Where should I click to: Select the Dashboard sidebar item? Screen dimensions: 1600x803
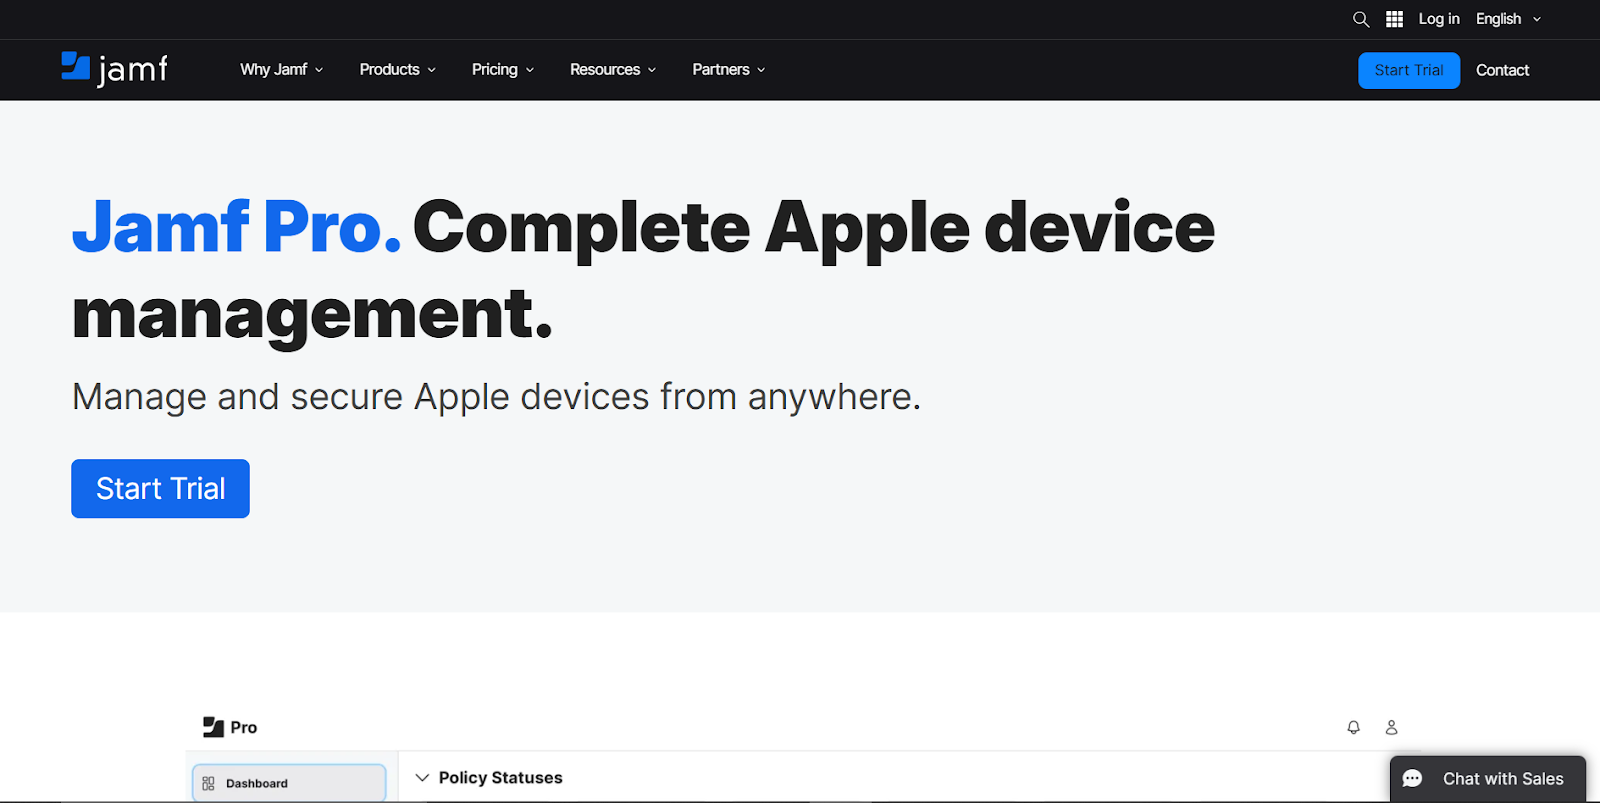pos(289,783)
